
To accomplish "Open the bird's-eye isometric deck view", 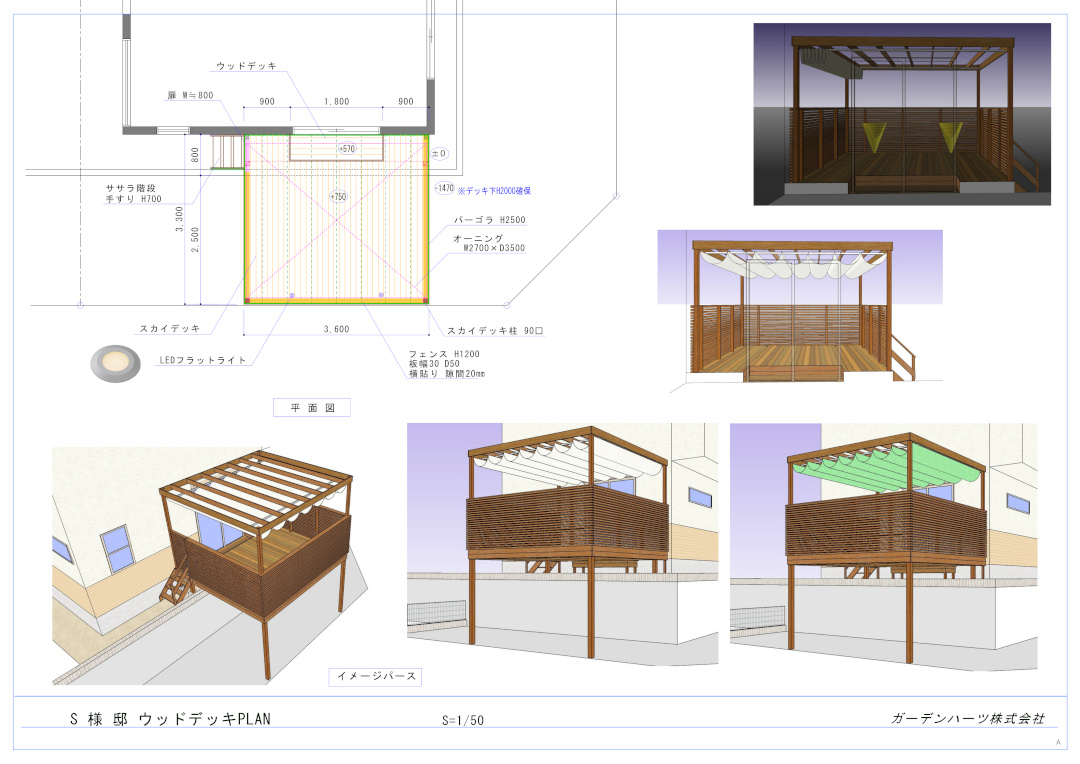I will 210,566.
